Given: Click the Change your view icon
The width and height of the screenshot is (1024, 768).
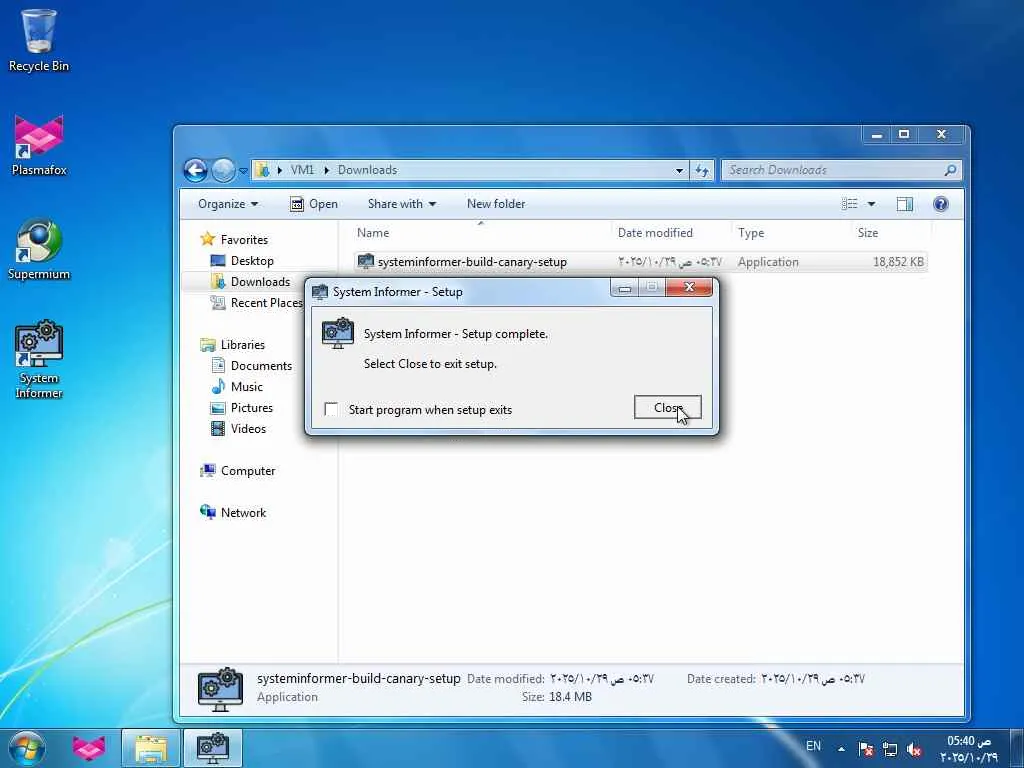Looking at the screenshot, I should [850, 204].
